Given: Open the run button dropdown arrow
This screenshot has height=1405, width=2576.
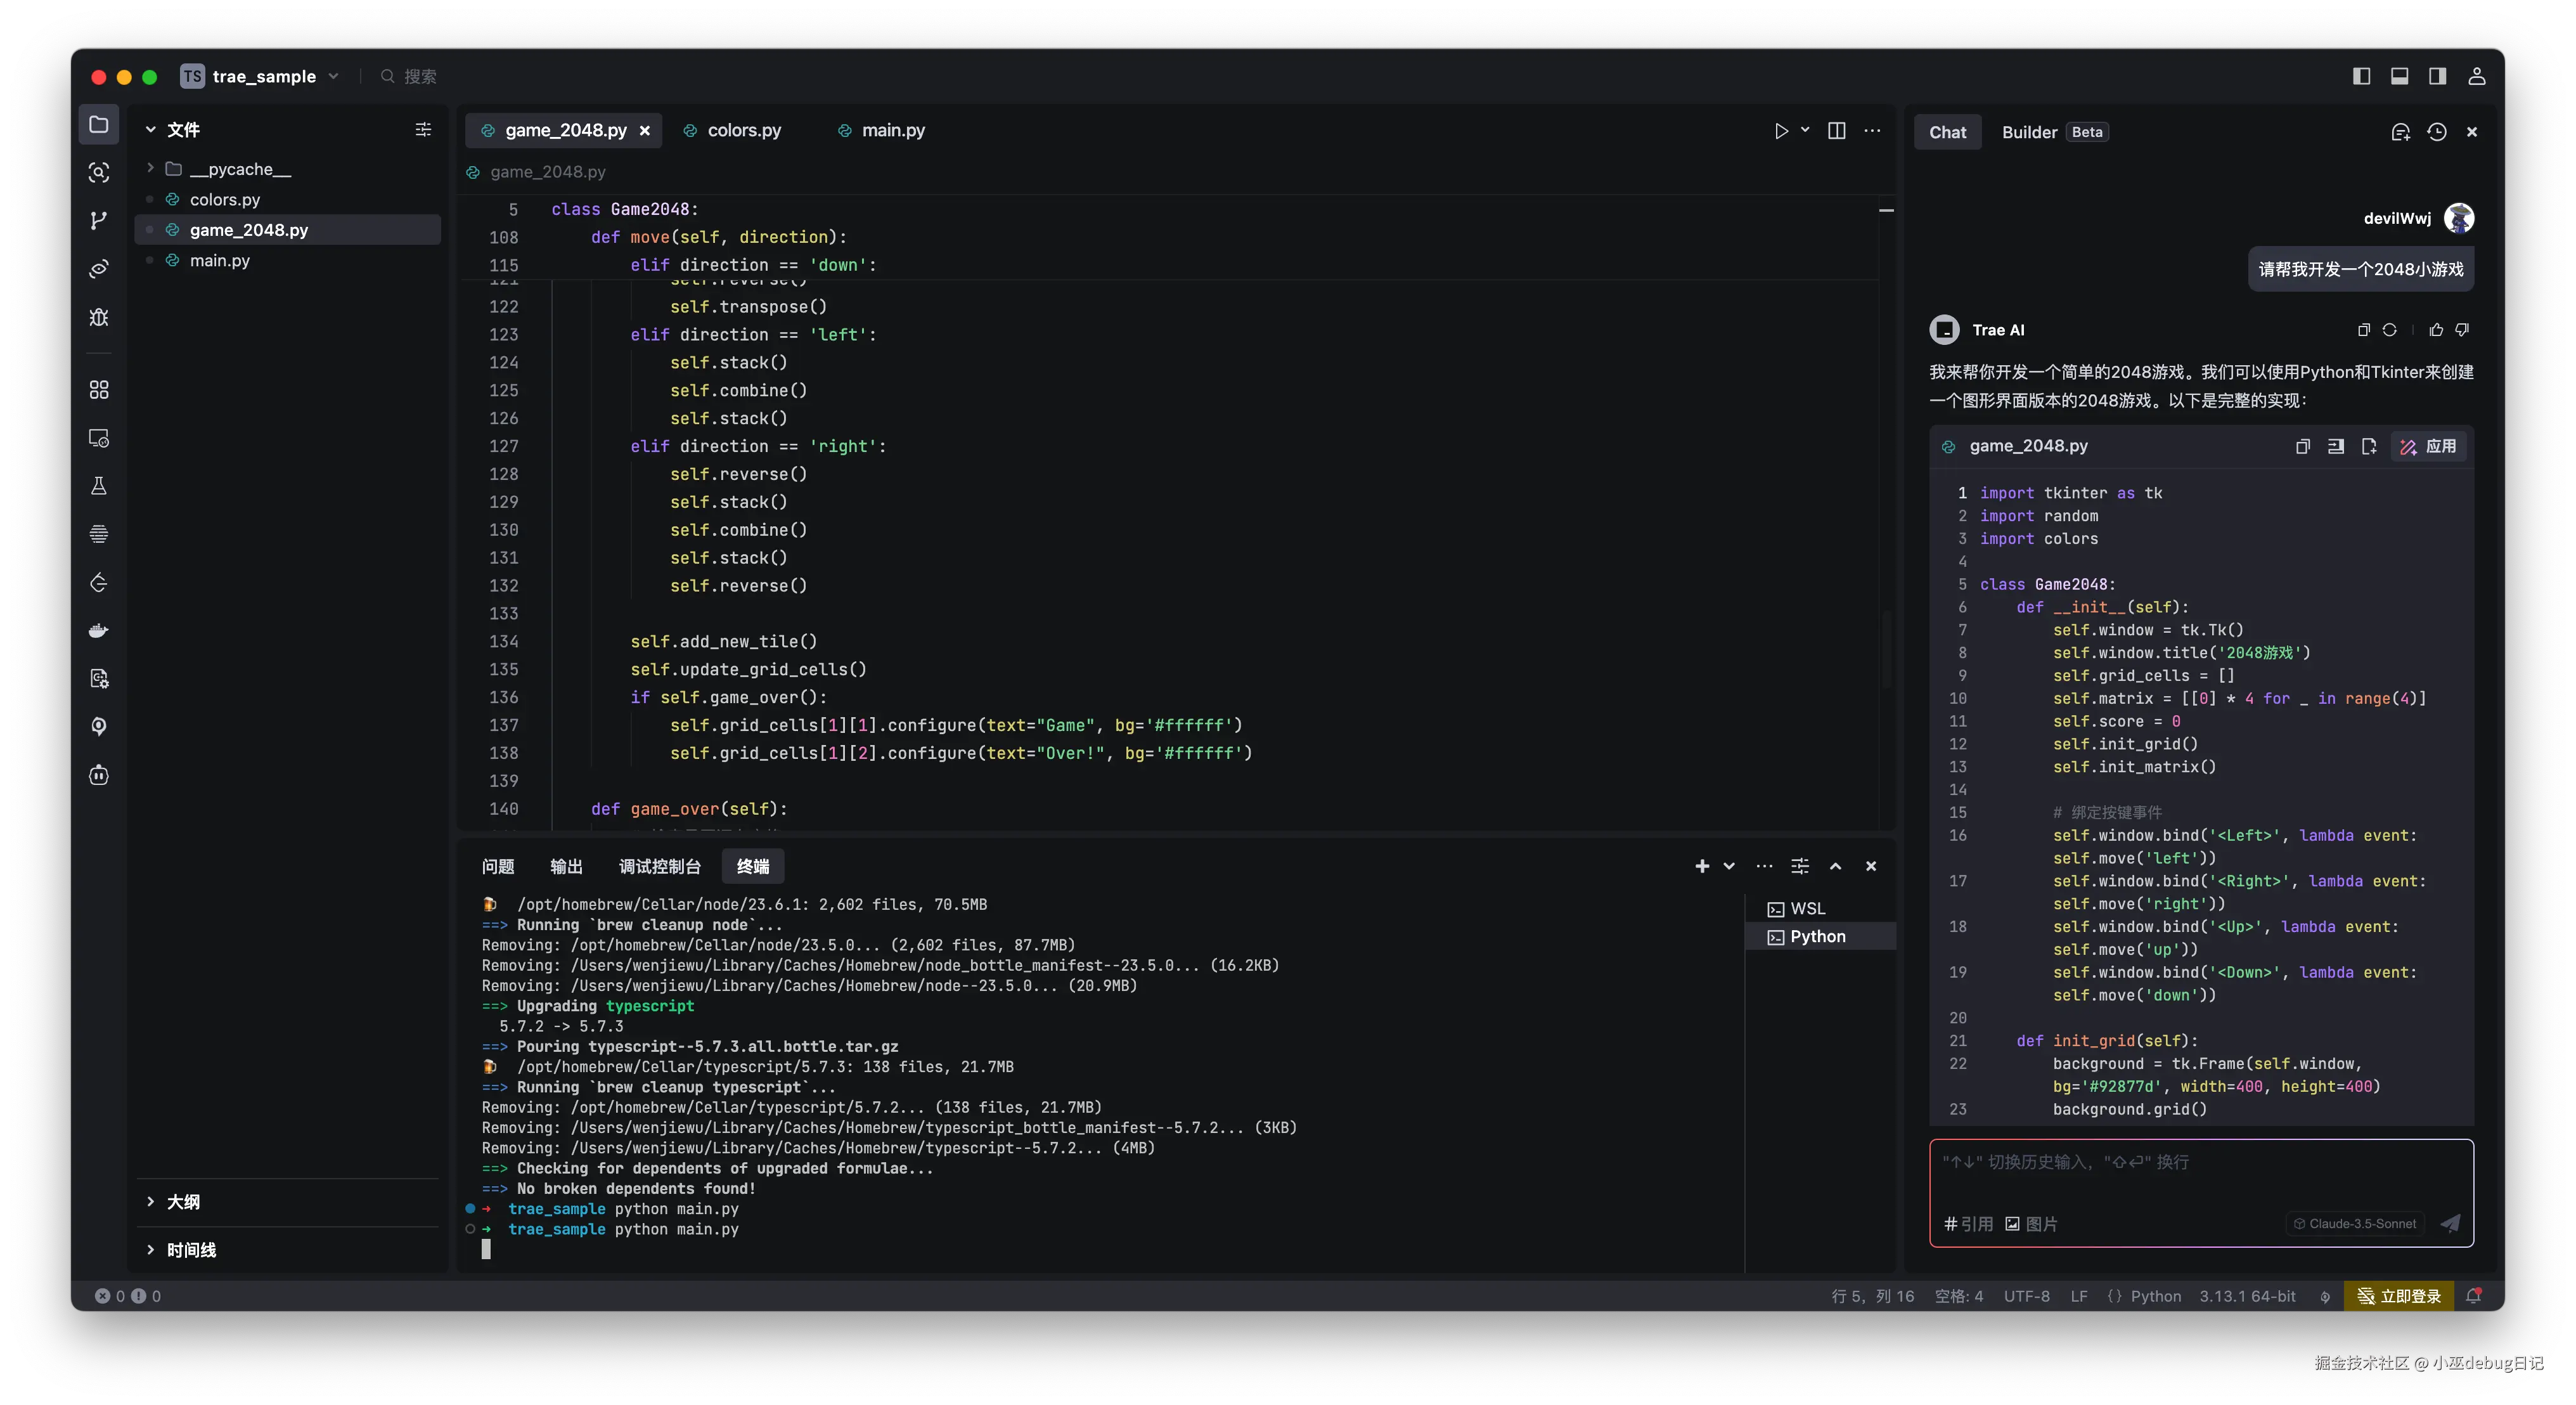Looking at the screenshot, I should point(1805,130).
